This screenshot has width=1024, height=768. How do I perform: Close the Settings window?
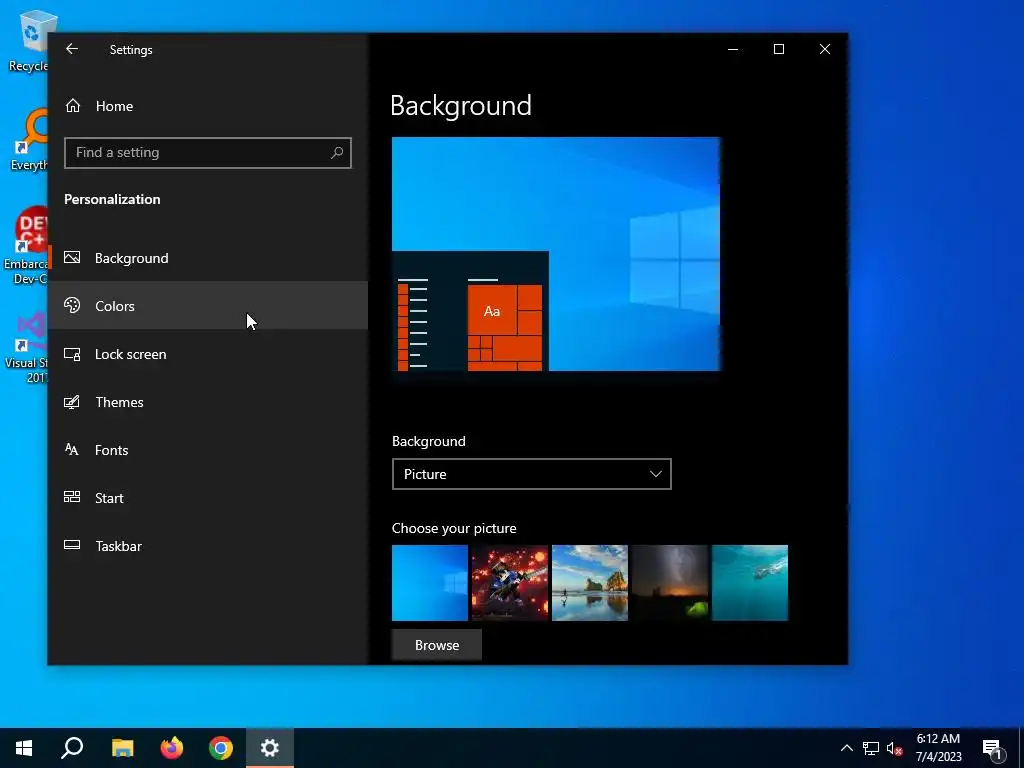click(x=825, y=49)
